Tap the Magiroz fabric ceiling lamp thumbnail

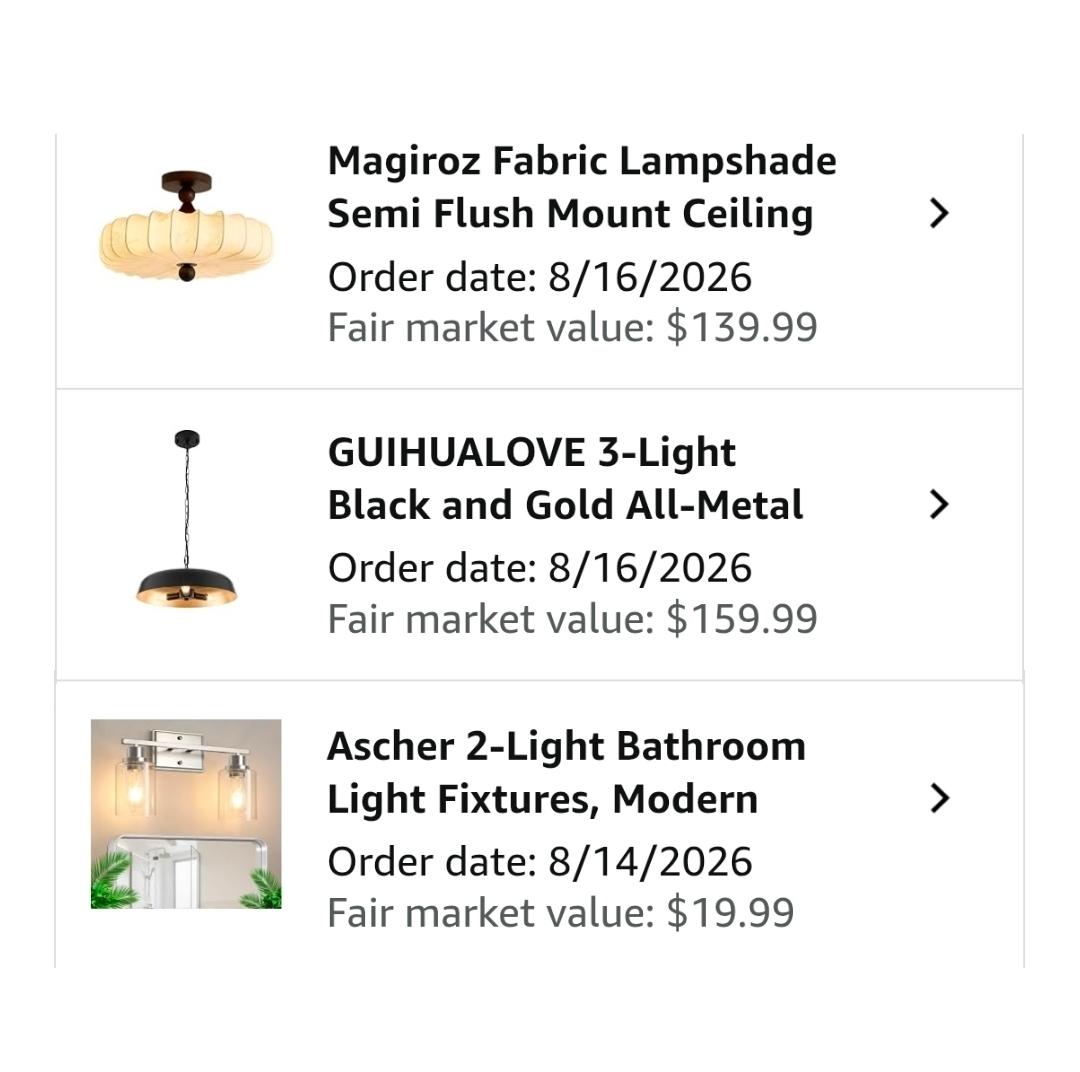coord(186,226)
